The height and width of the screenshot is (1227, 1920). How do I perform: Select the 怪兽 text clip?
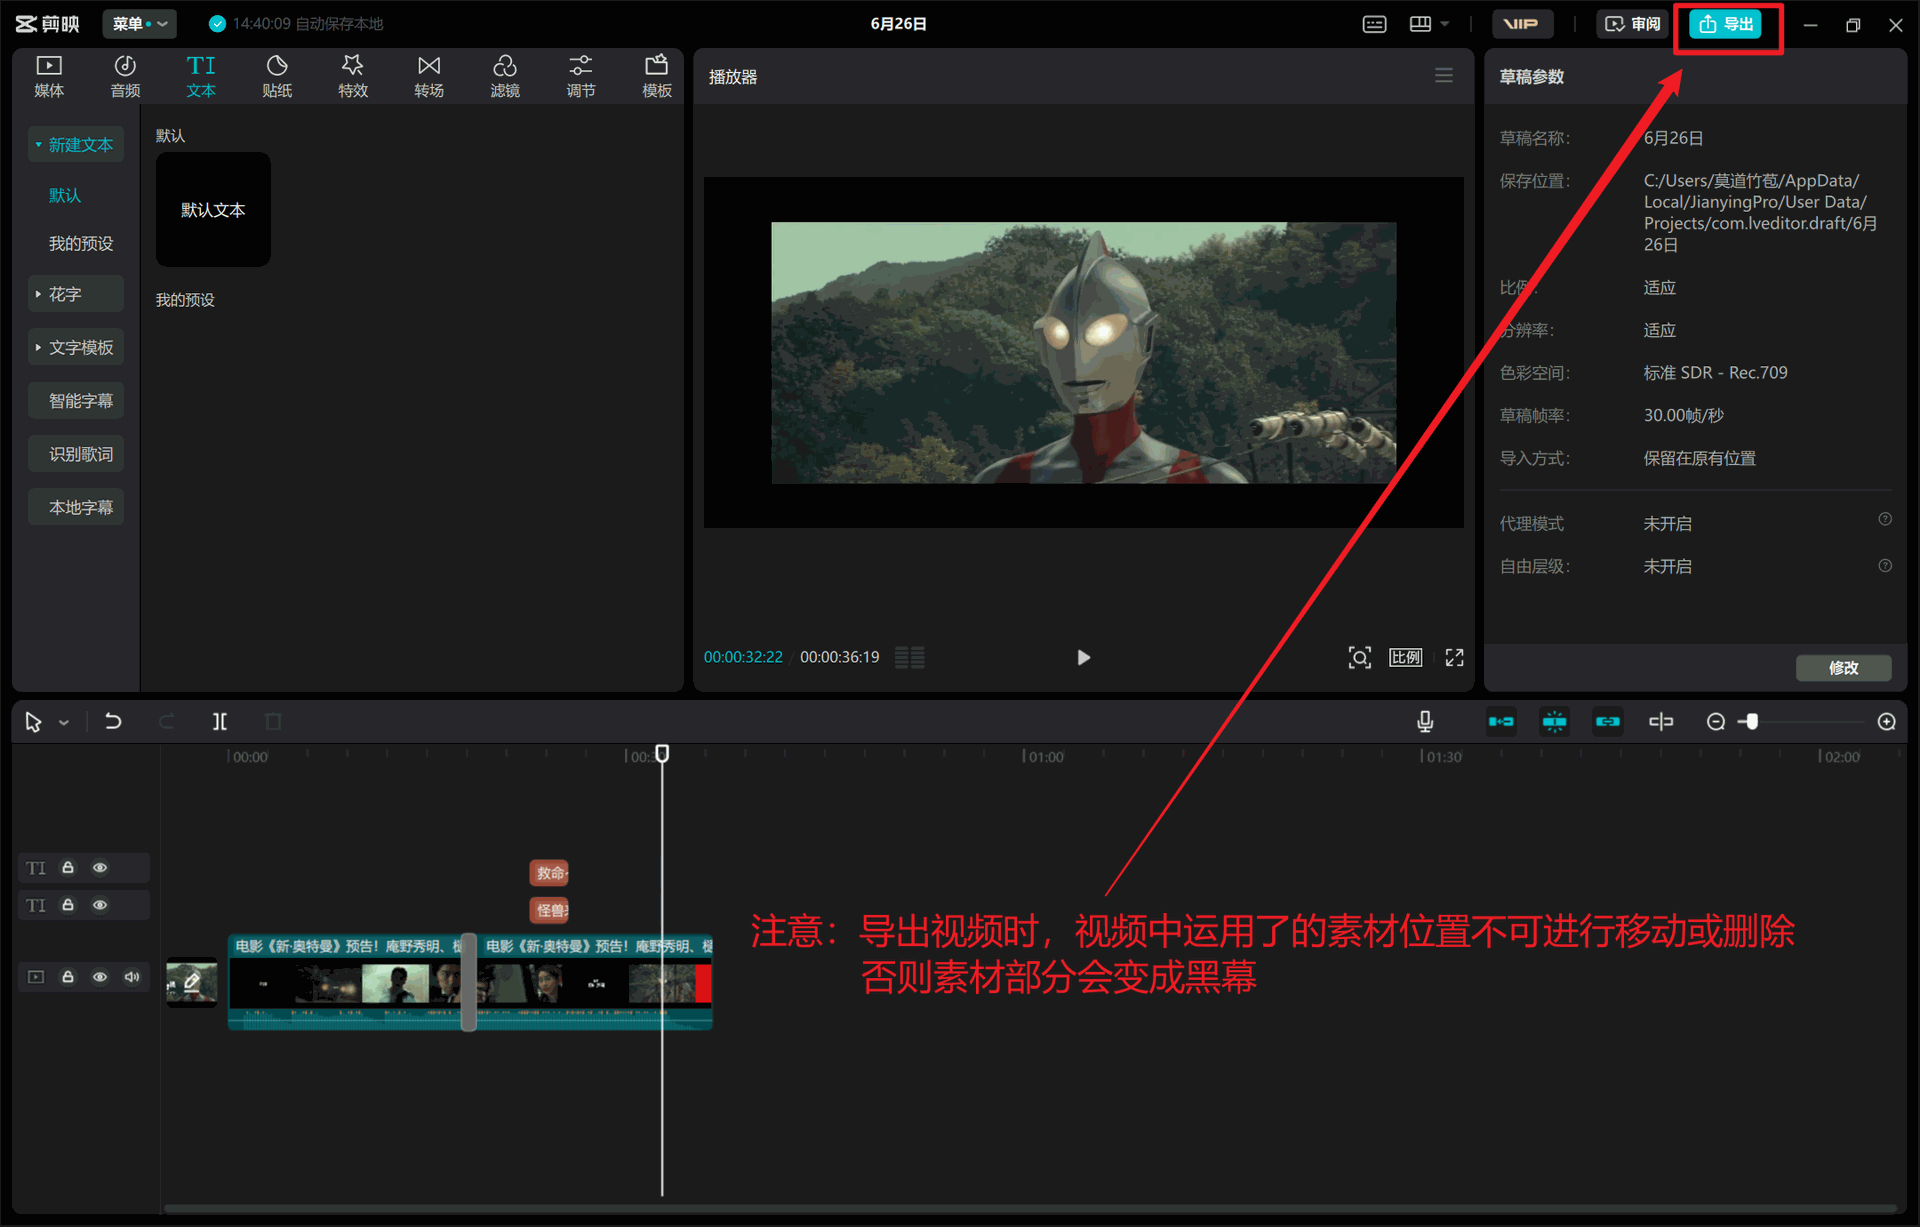click(x=549, y=910)
